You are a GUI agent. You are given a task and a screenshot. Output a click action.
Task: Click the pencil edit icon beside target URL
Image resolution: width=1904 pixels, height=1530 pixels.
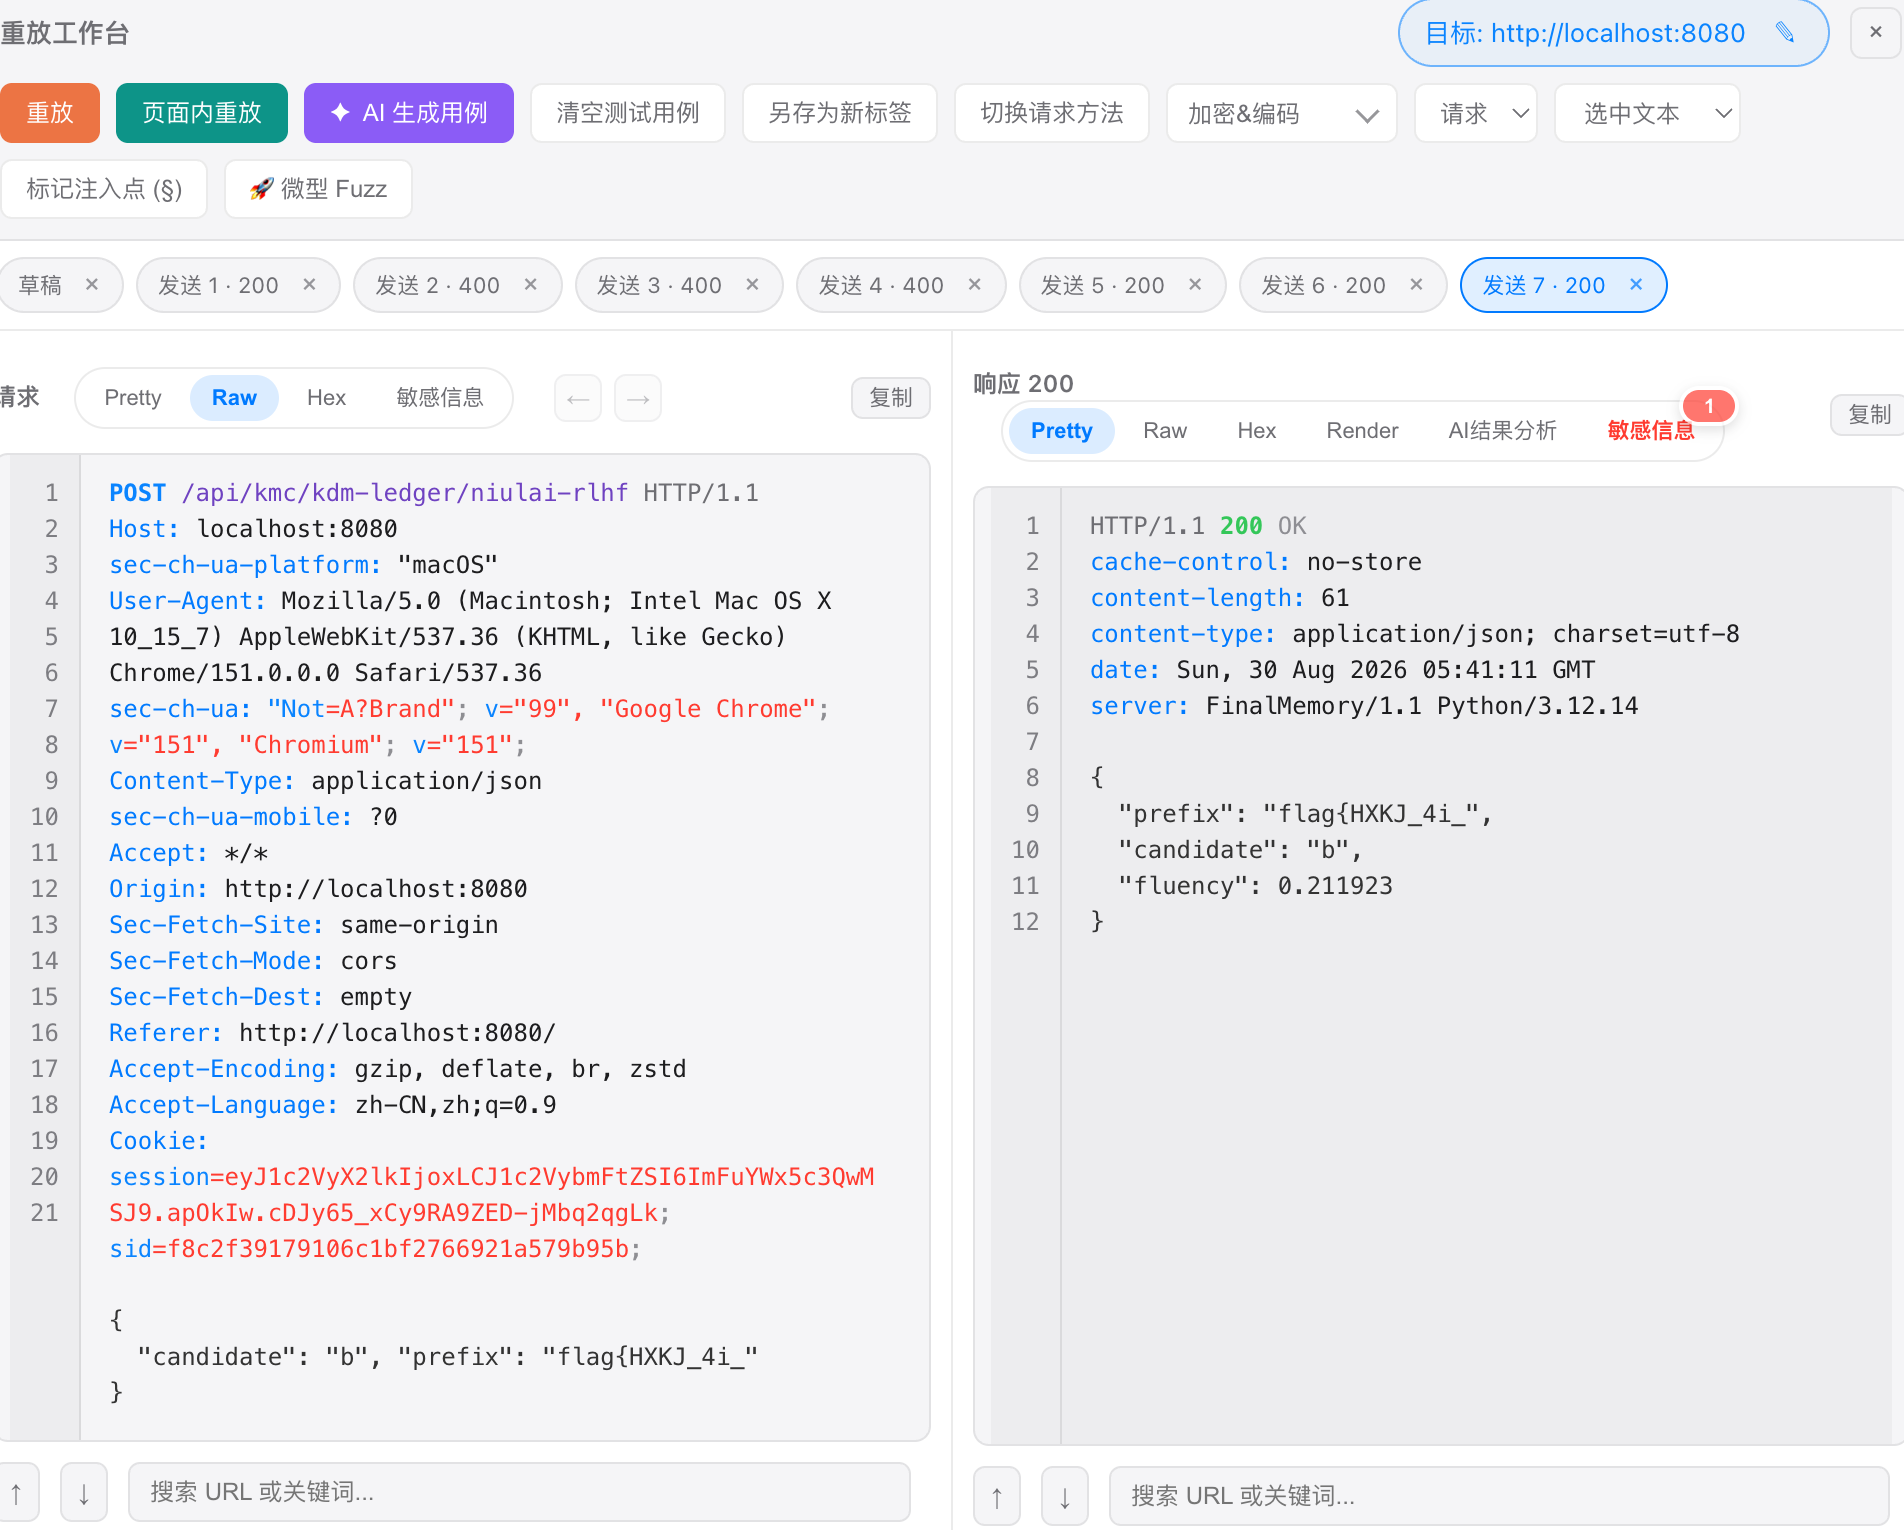coord(1785,33)
